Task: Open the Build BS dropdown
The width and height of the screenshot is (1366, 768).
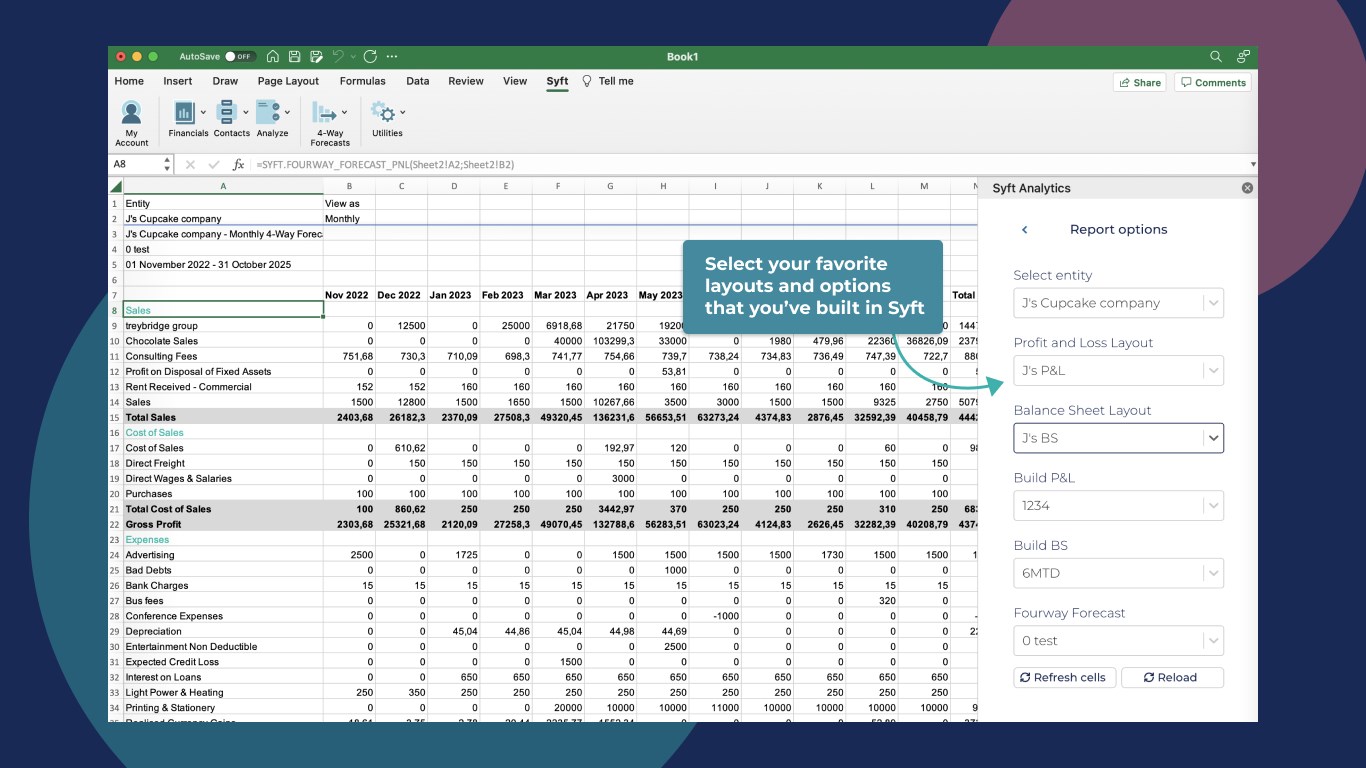Action: pyautogui.click(x=1118, y=573)
